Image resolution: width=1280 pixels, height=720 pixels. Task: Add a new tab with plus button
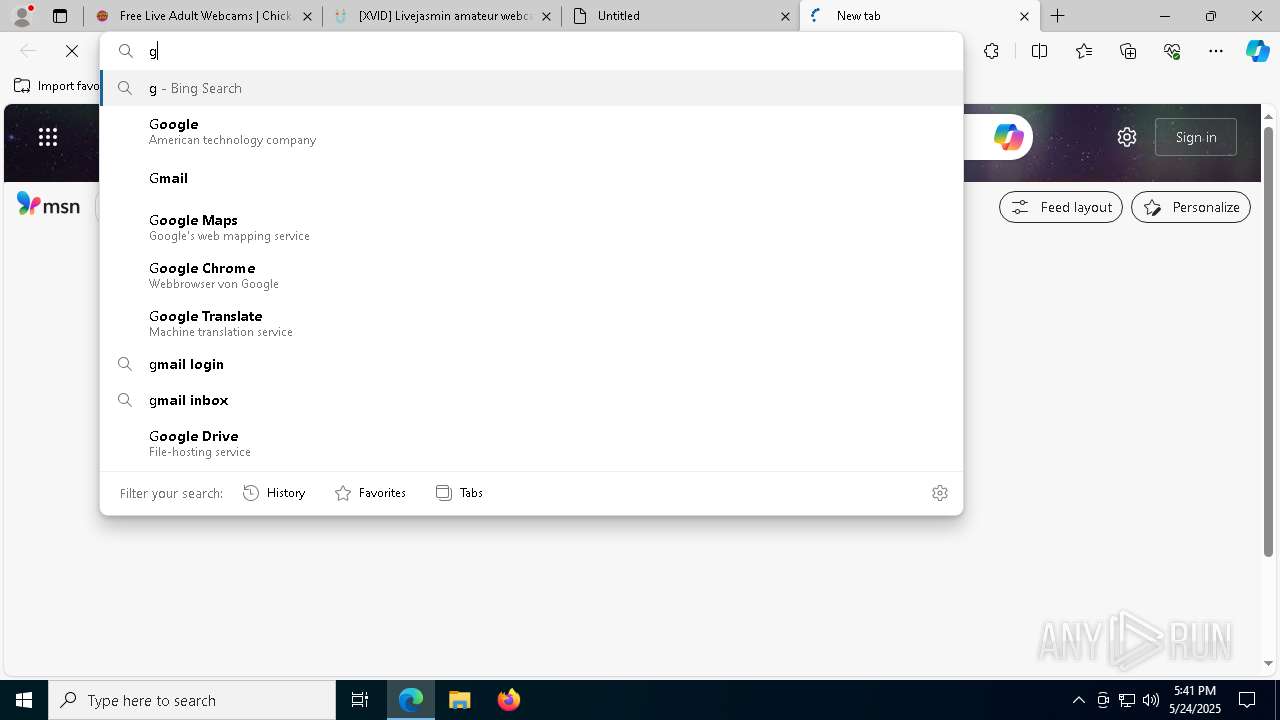pos(1058,16)
